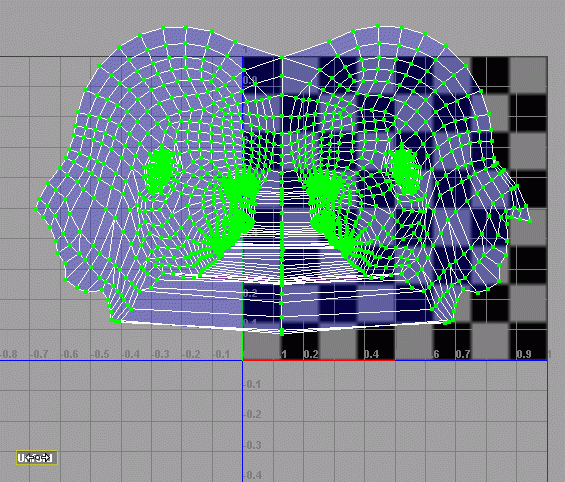This screenshot has width=565, height=482.
Task: Click the 0.4 label on the horizontal axis
Action: pos(372,354)
